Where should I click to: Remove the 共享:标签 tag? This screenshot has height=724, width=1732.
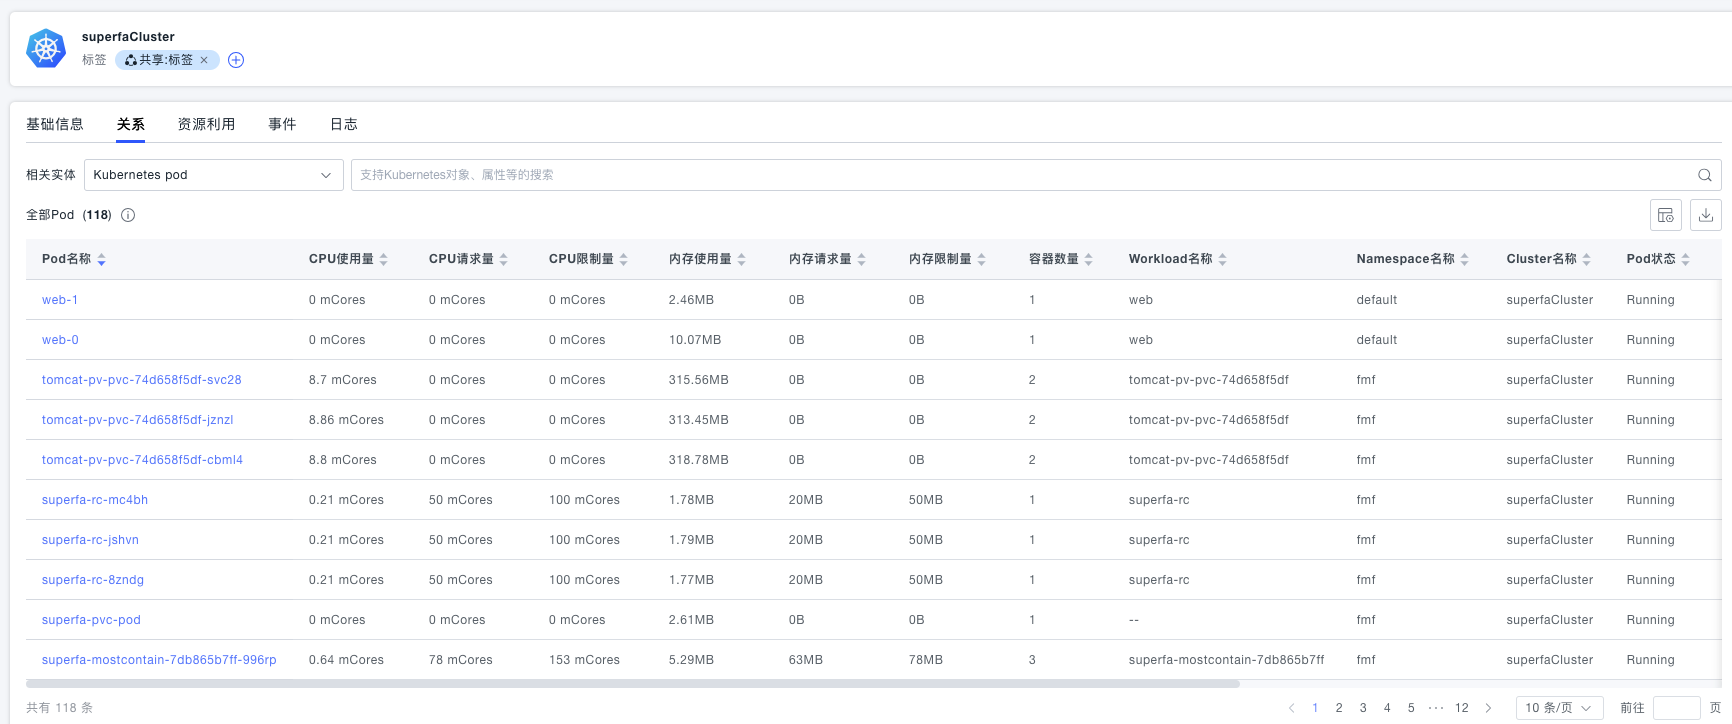click(x=204, y=60)
